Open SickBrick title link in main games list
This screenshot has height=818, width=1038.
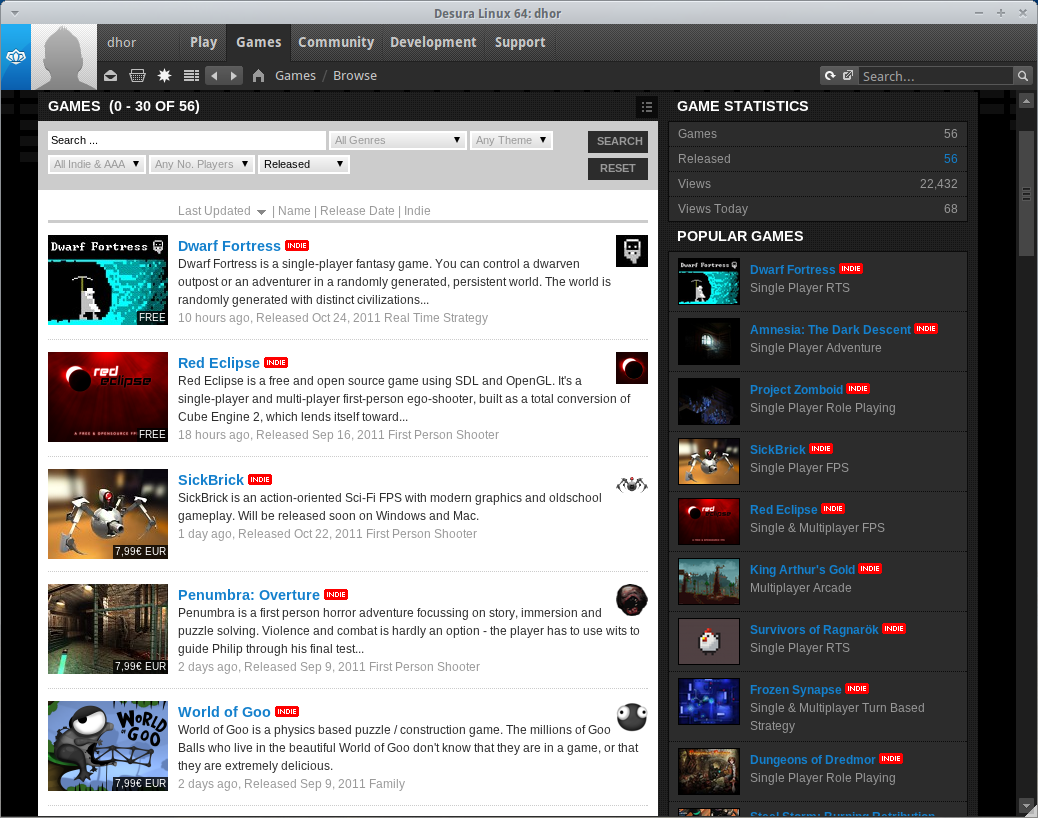[211, 480]
